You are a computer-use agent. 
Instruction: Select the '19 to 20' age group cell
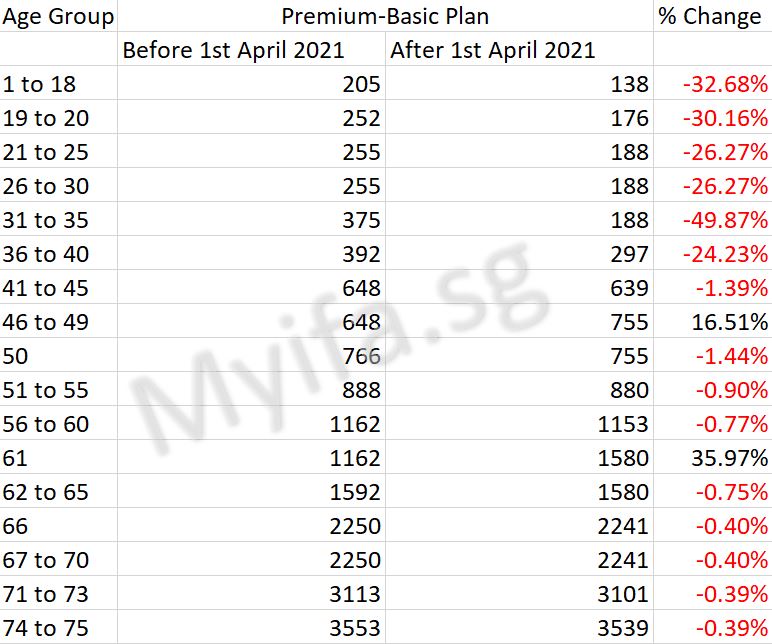point(46,119)
